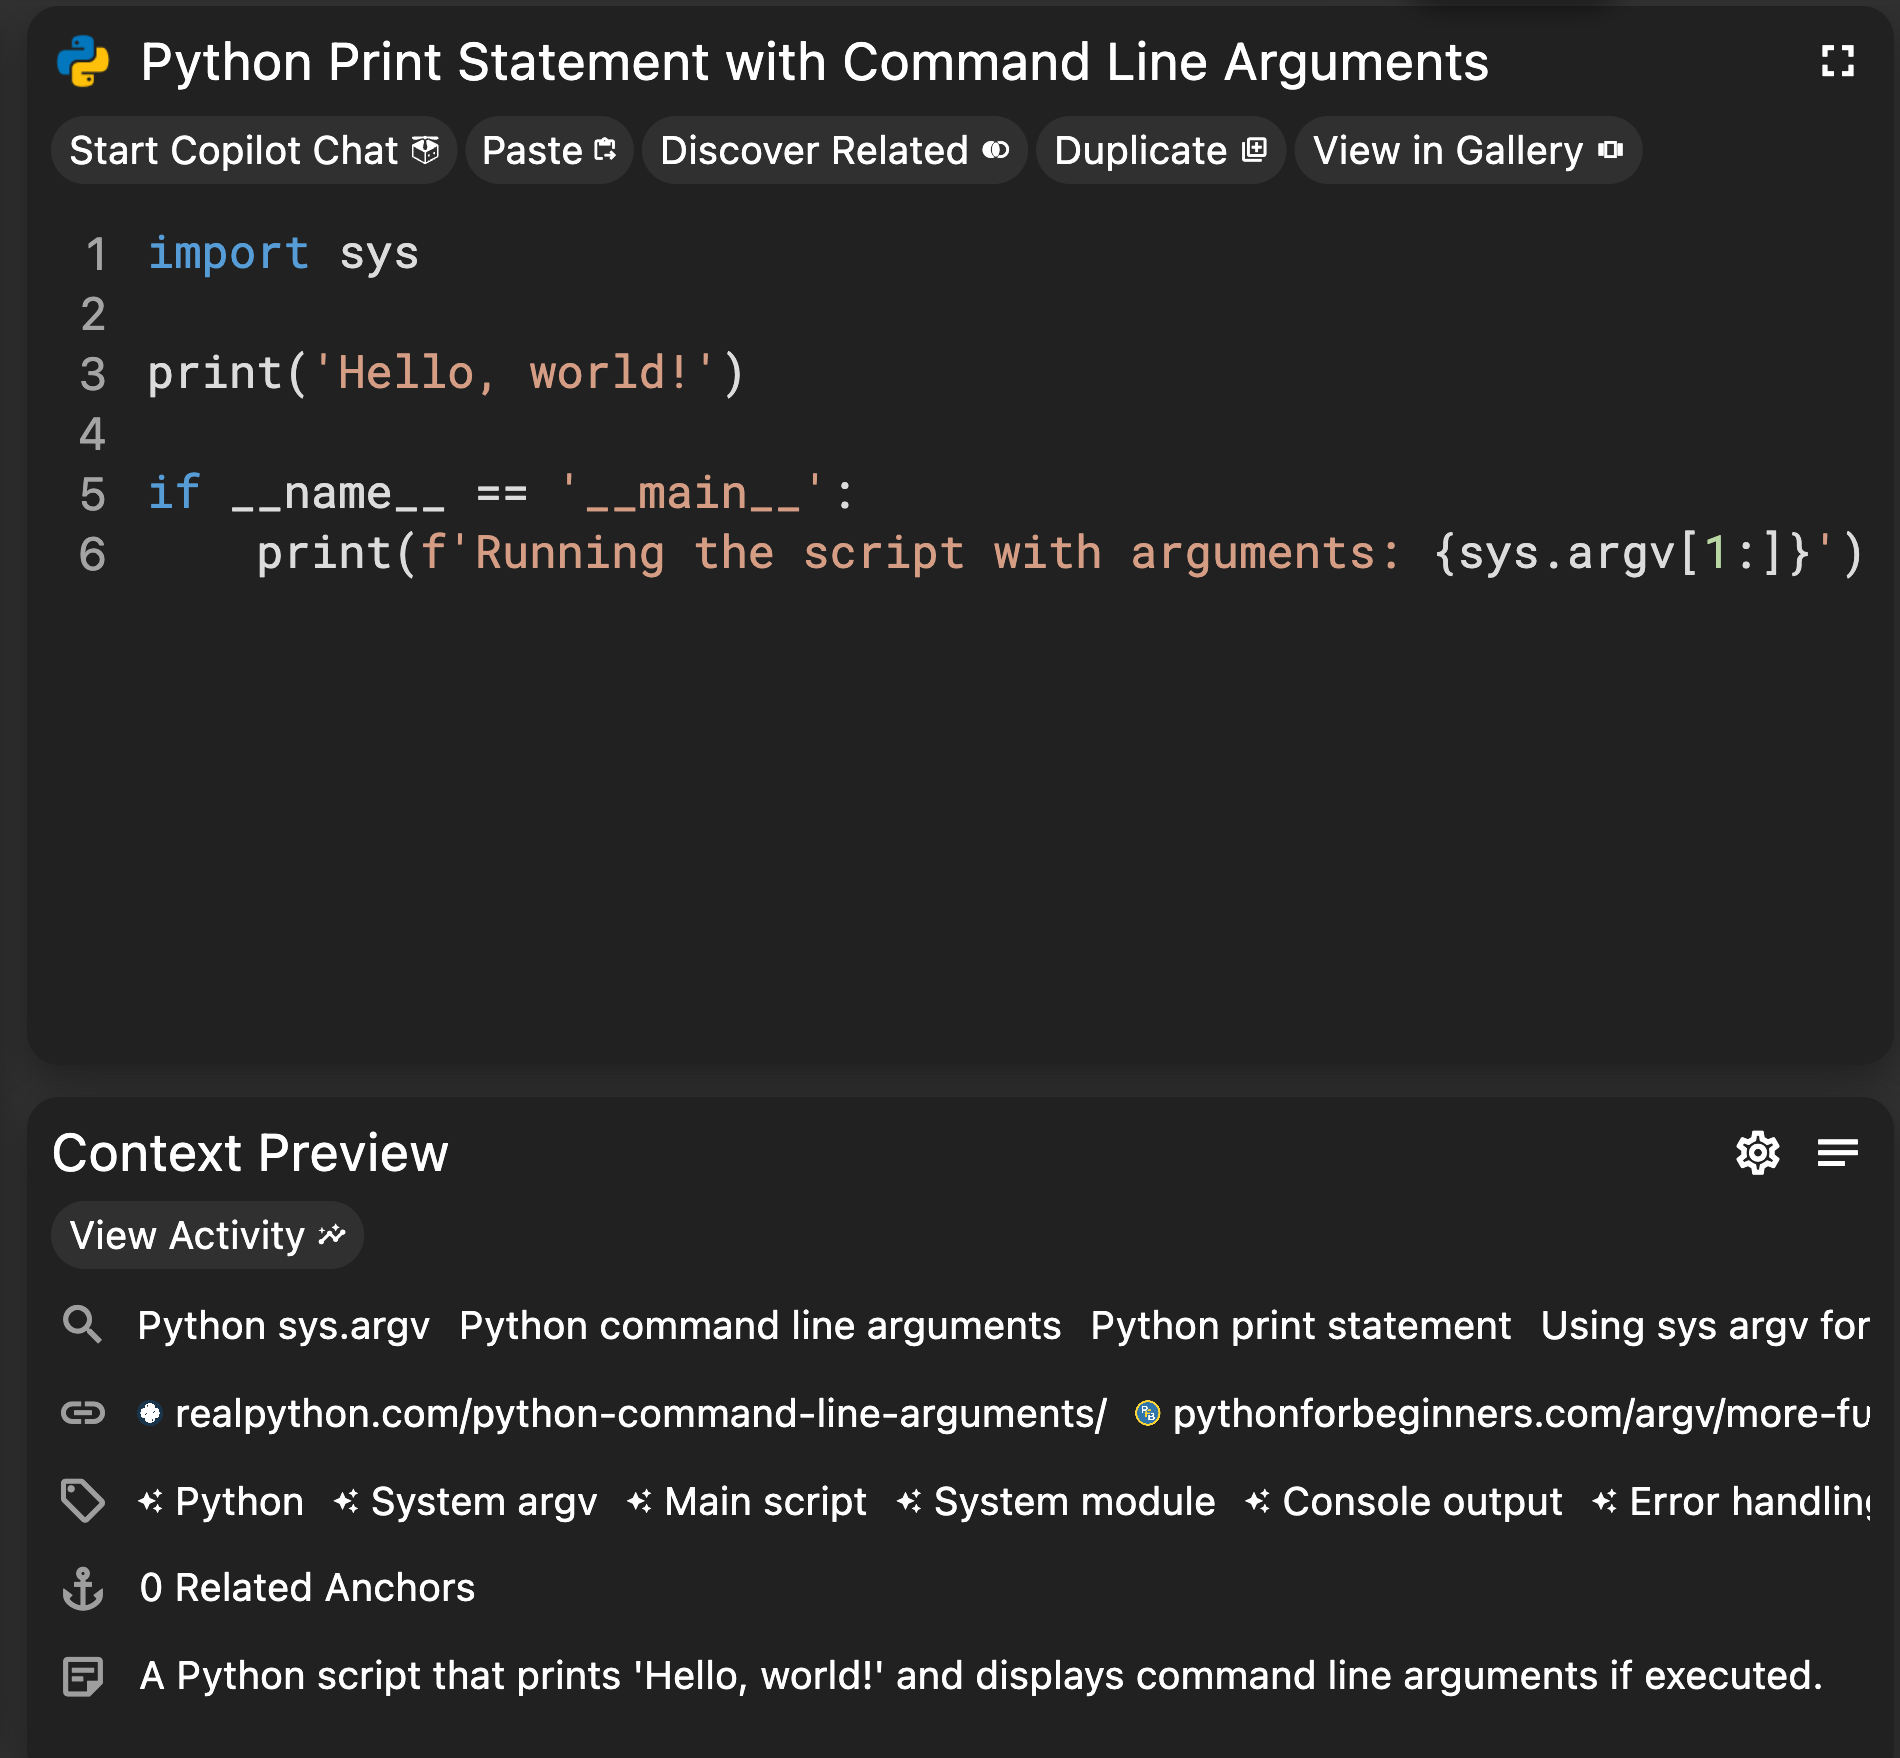Open View in Gallery
Viewport: 1900px width, 1758px height.
coord(1468,150)
